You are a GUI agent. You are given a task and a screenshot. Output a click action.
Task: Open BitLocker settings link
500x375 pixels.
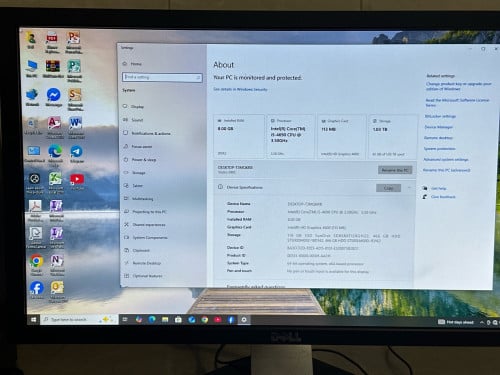click(440, 116)
